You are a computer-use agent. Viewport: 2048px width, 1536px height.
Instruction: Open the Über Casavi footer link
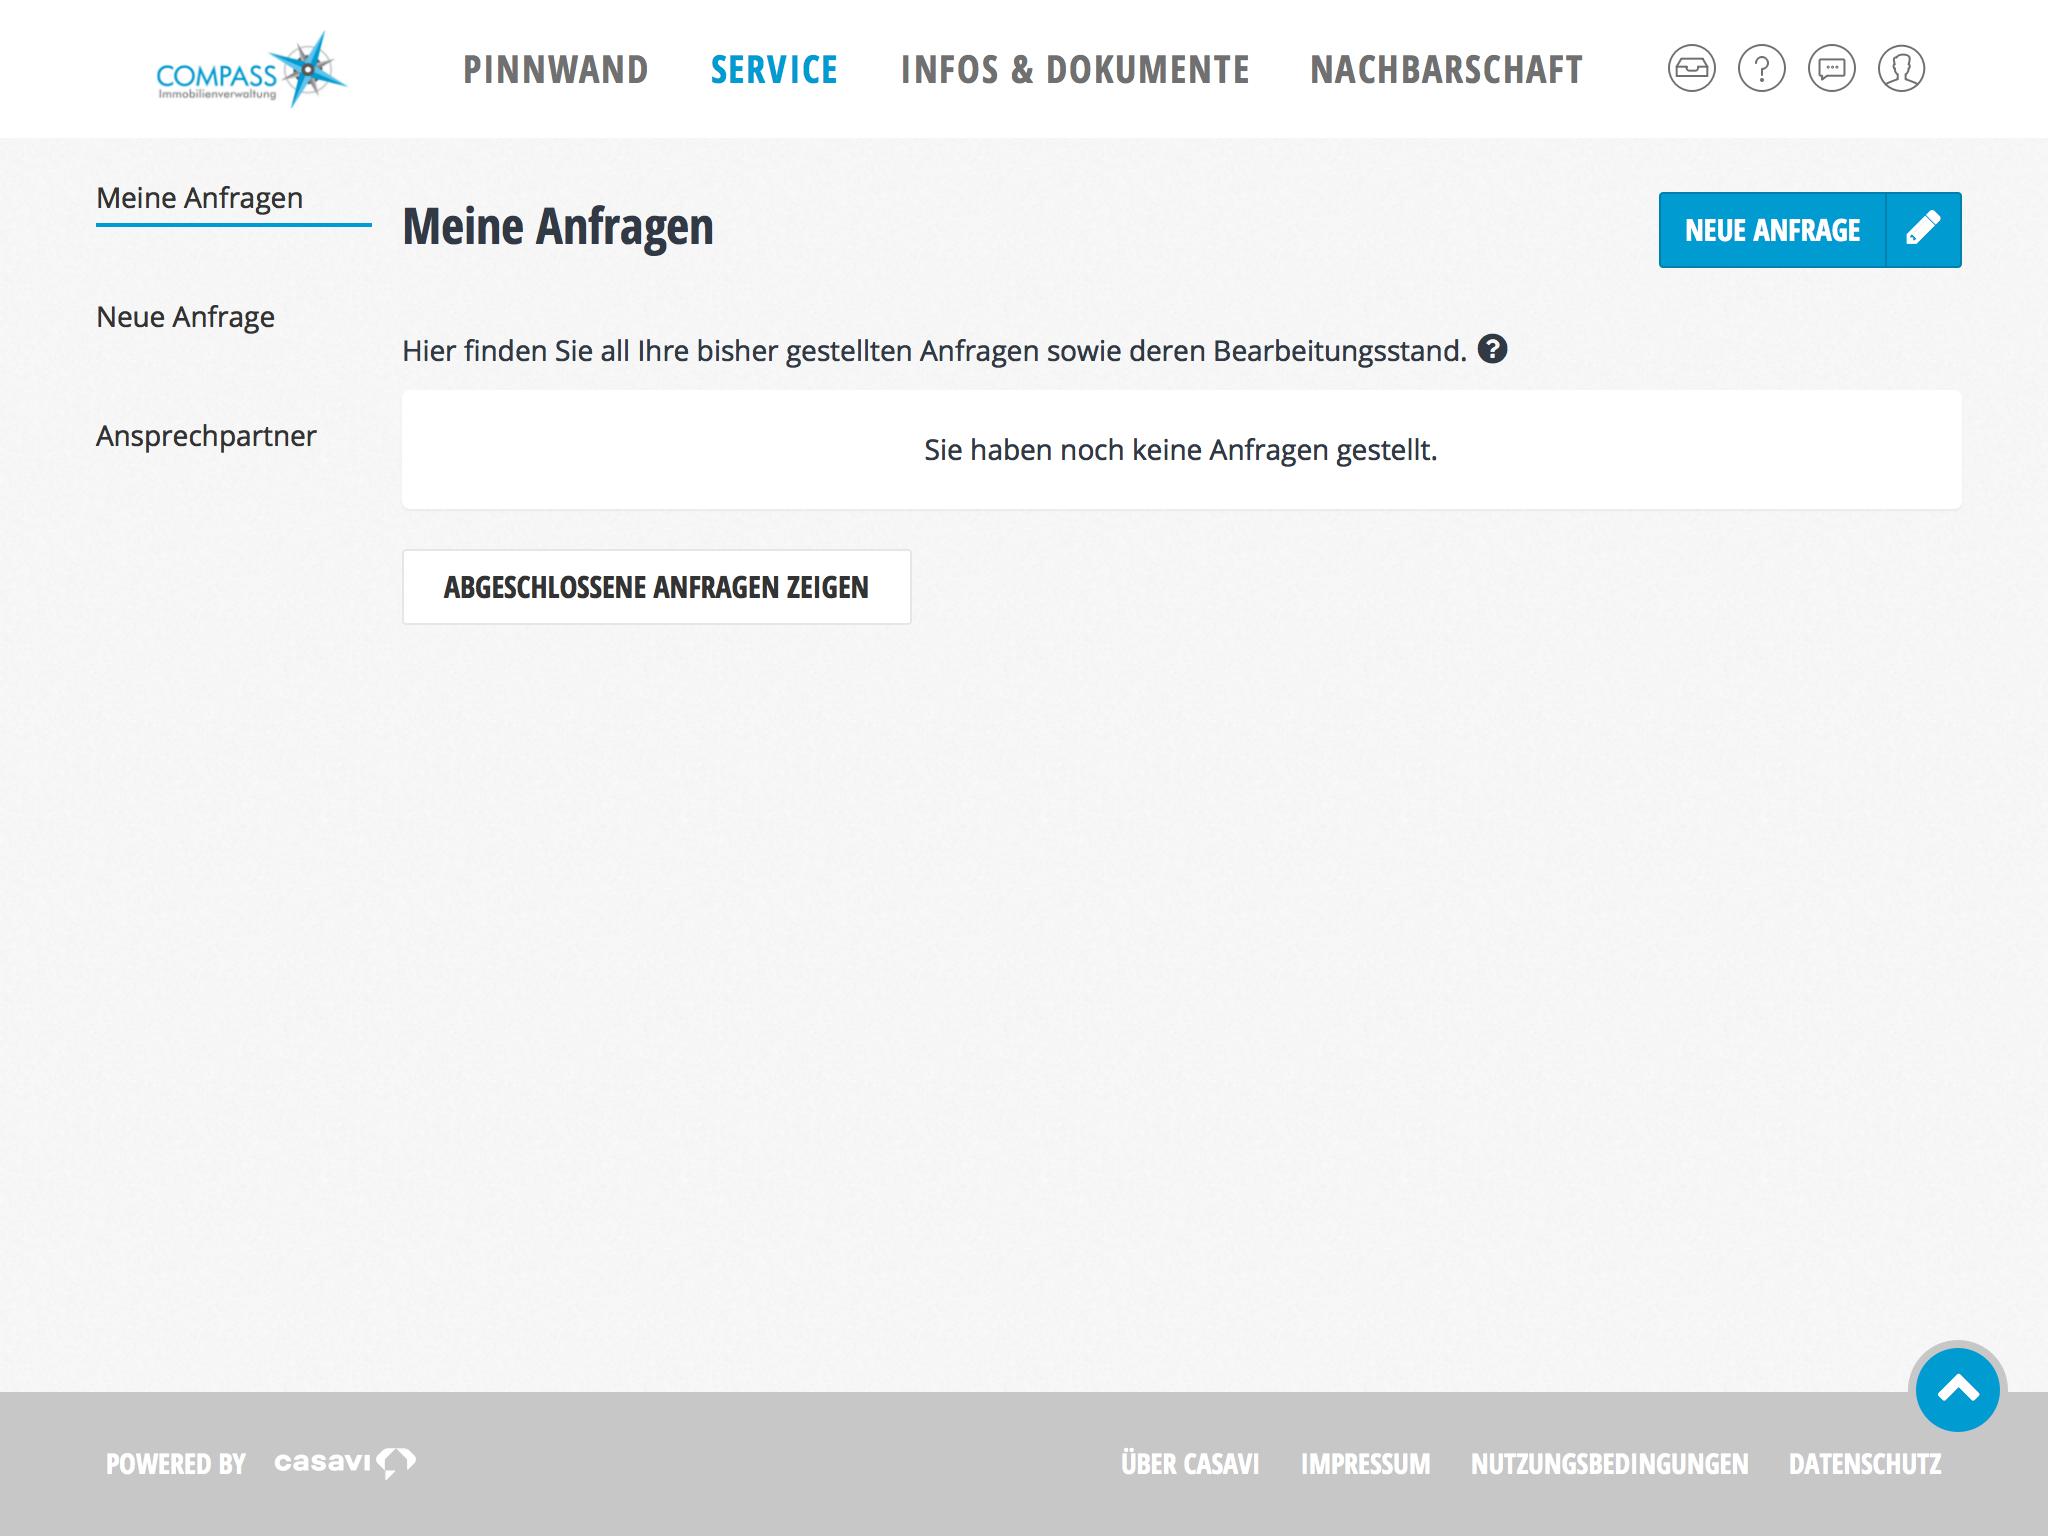tap(1190, 1464)
